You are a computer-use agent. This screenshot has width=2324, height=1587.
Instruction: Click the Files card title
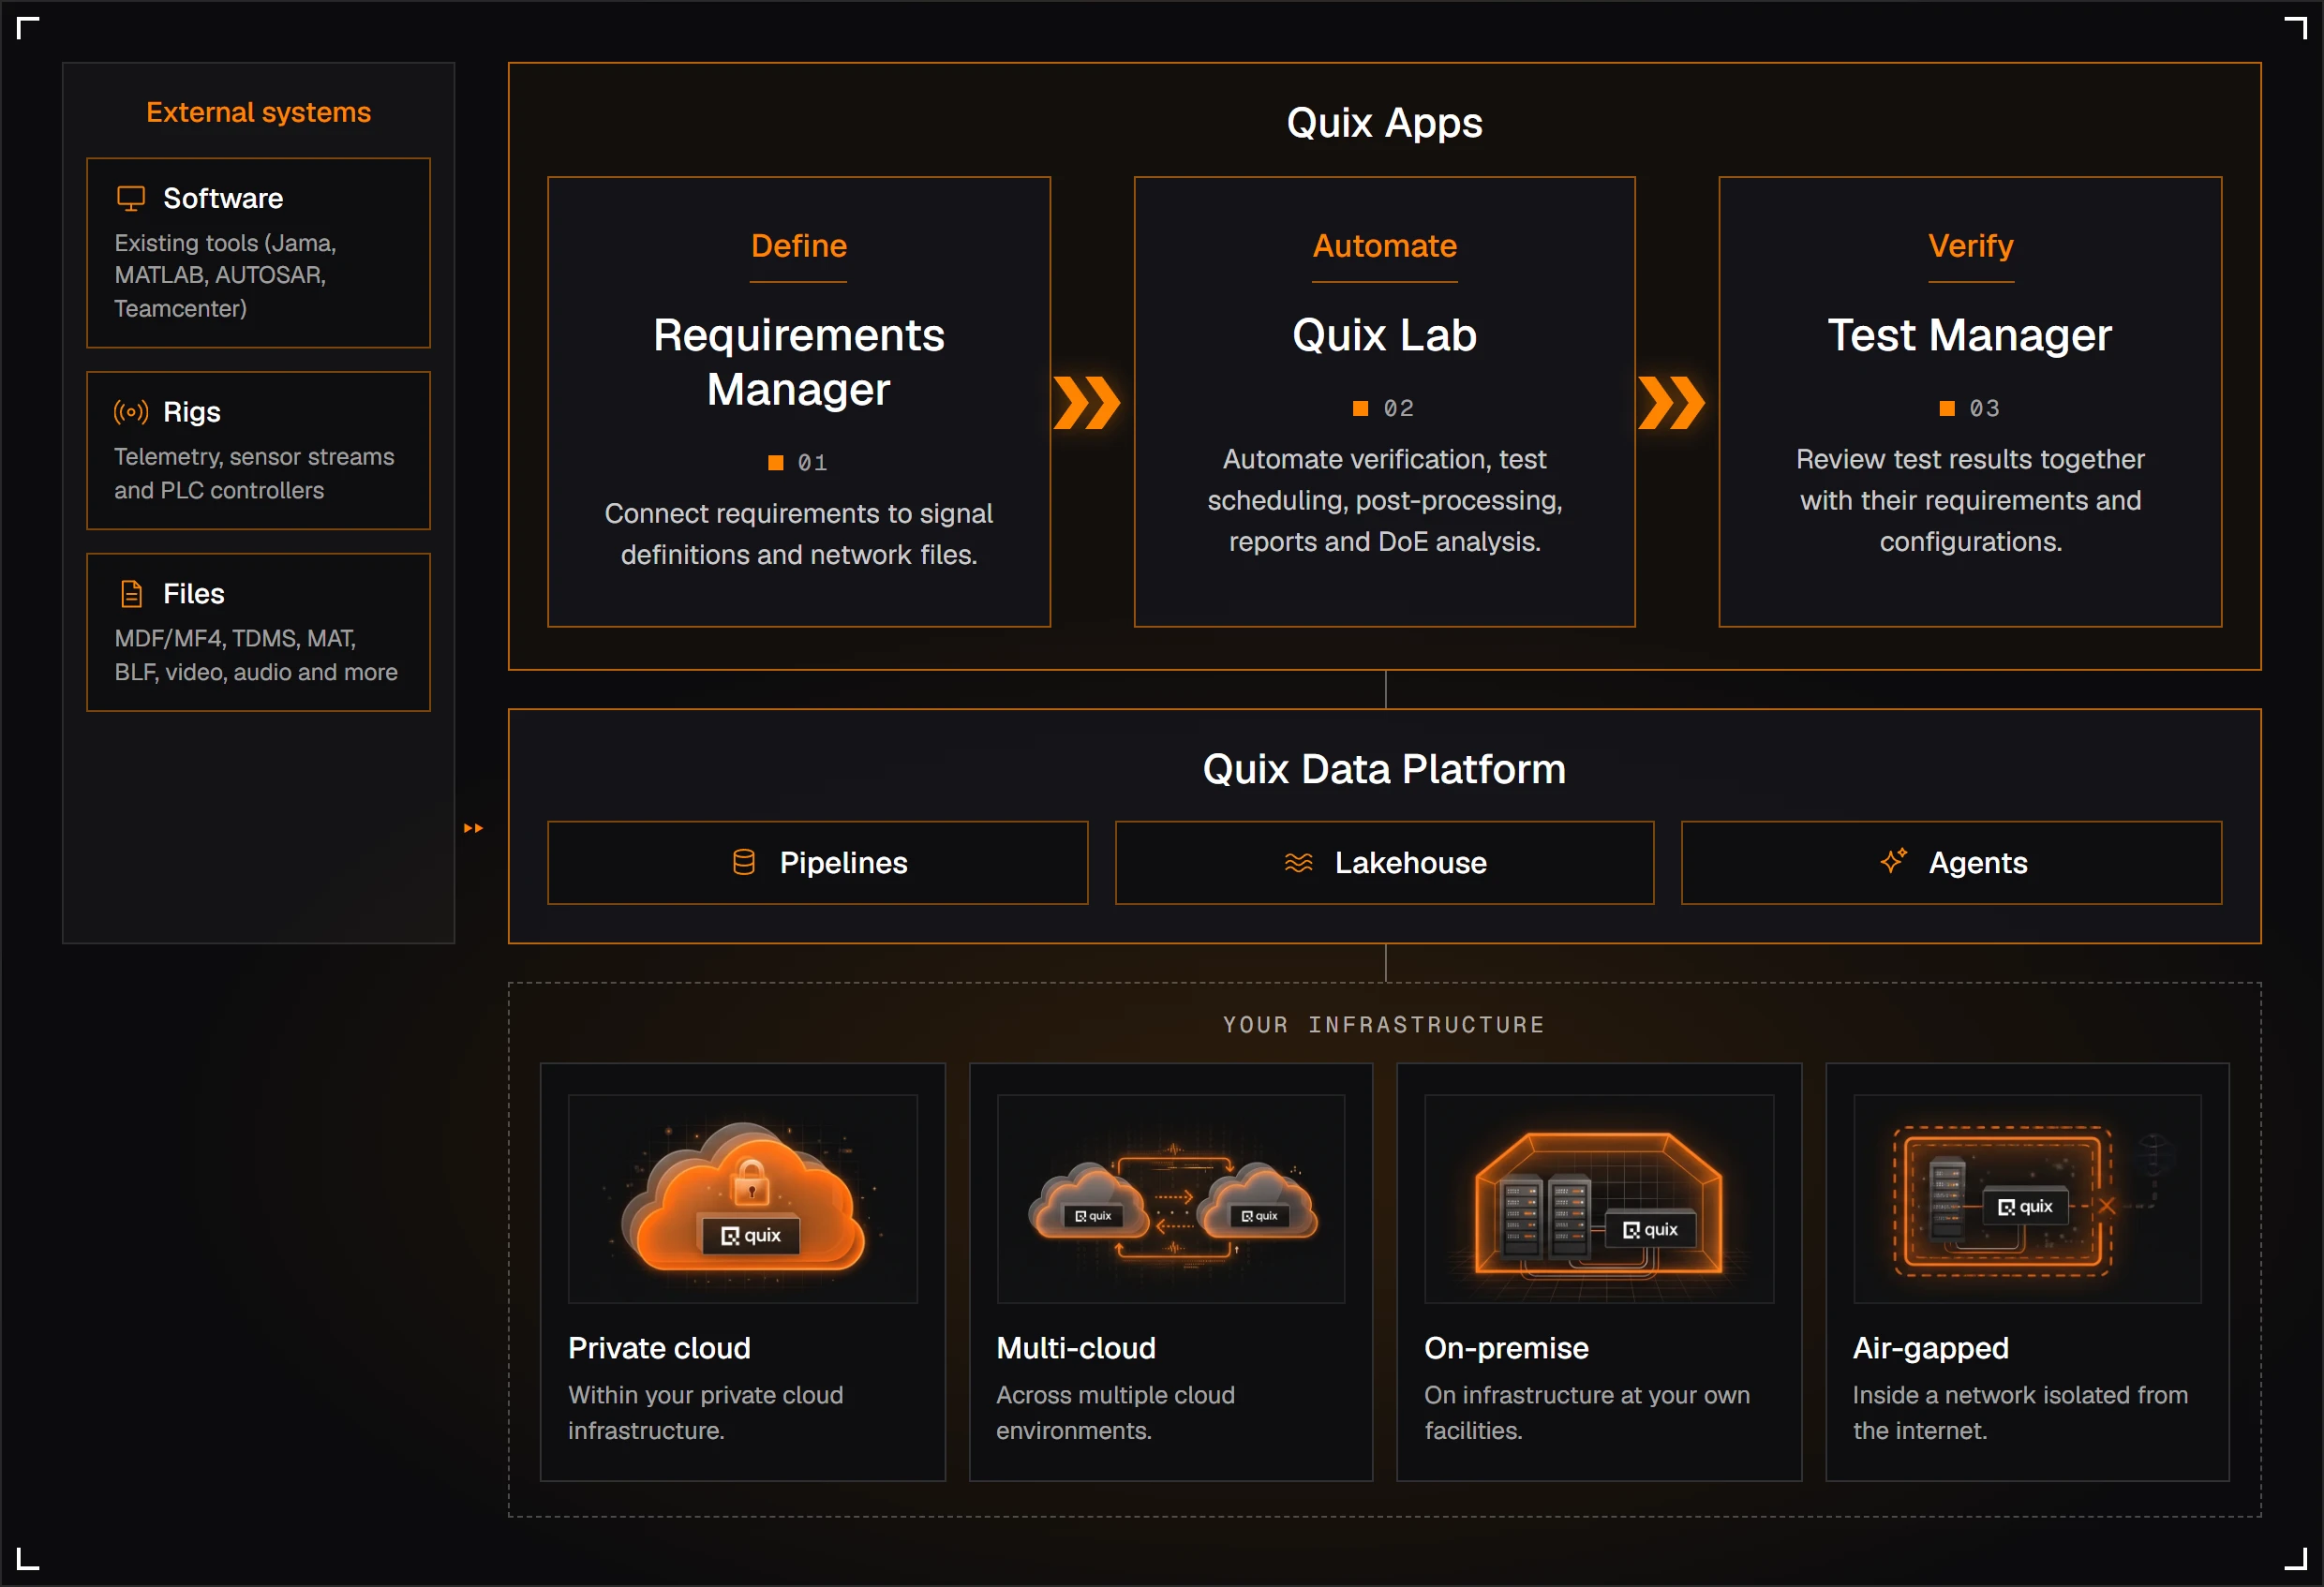coord(194,594)
